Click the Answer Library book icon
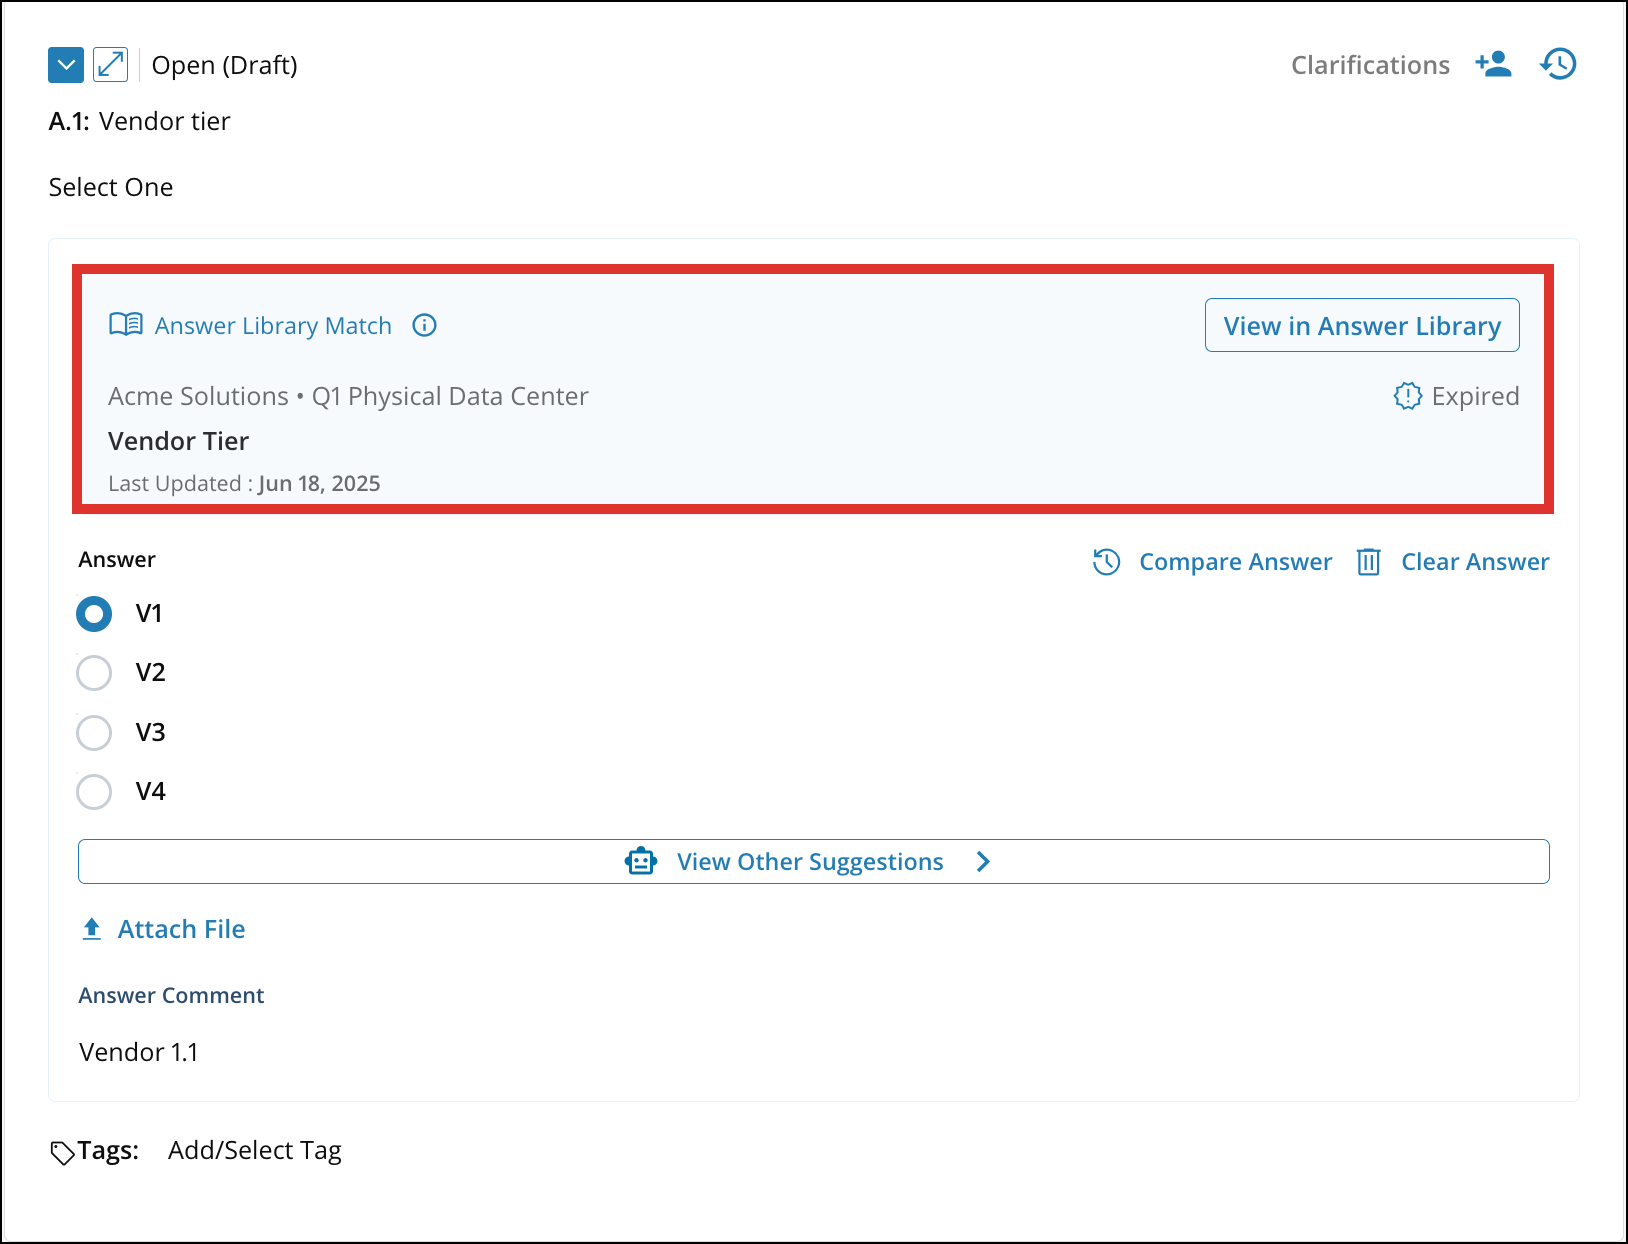The image size is (1628, 1244). [x=126, y=325]
